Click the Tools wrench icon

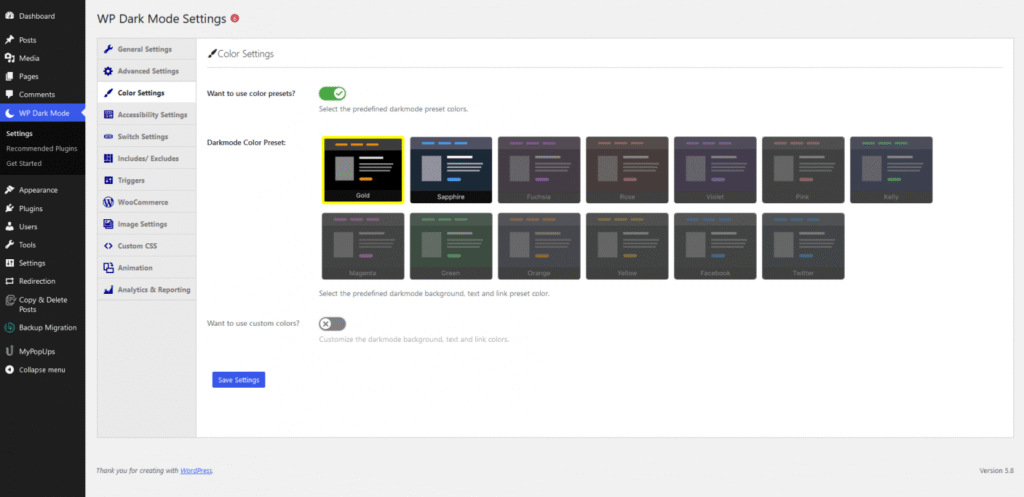point(9,245)
